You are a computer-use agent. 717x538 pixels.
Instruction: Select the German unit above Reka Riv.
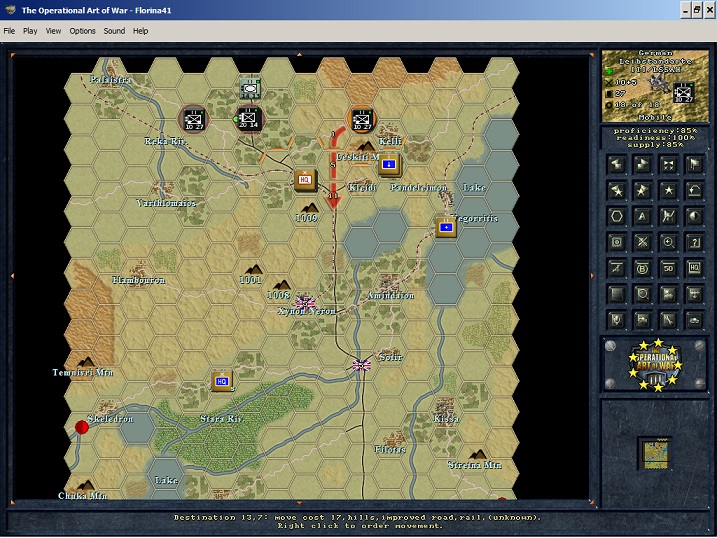[x=194, y=119]
